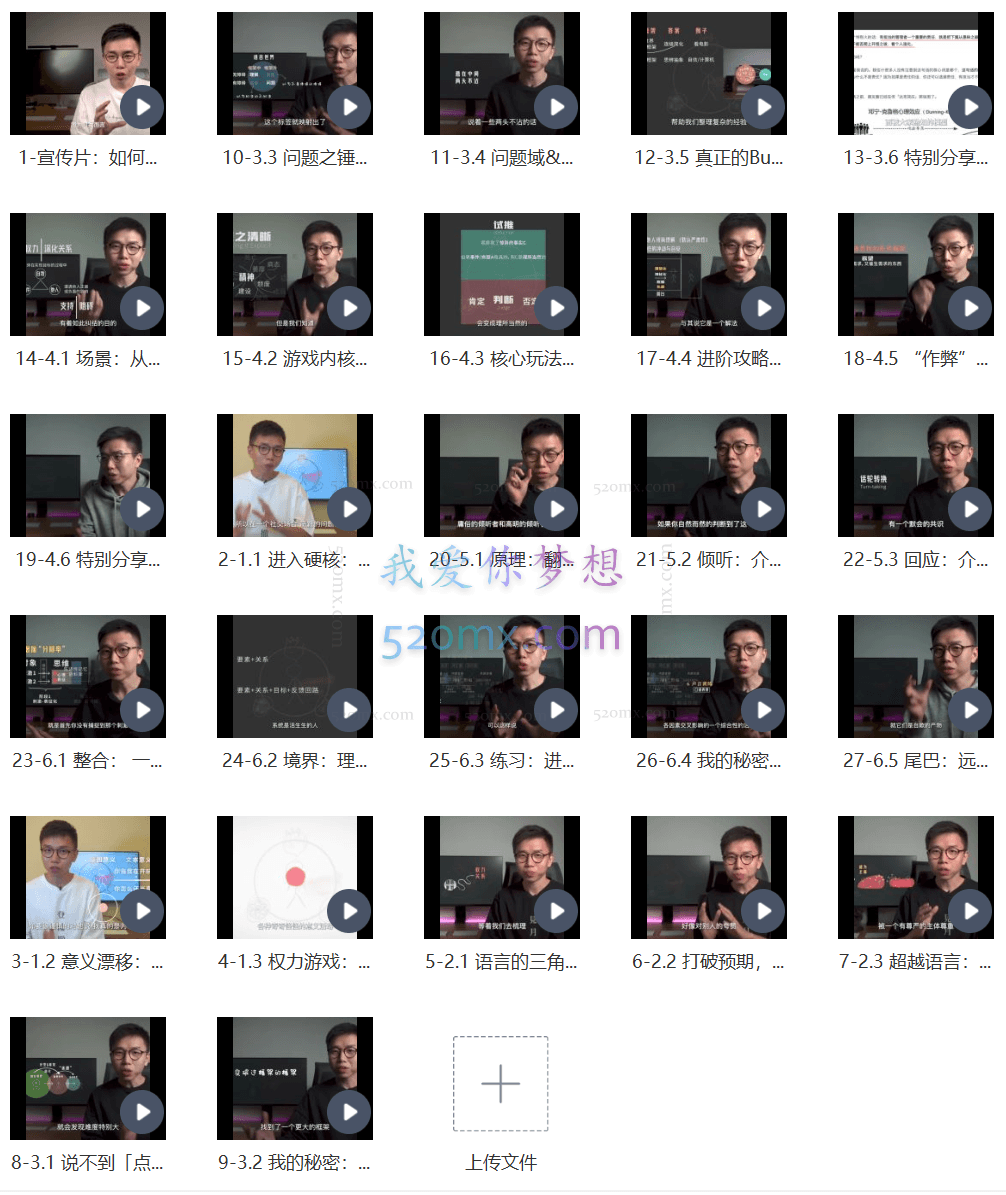This screenshot has width=1006, height=1195.
Task: Select the 22-5.3 回应 video thumbnail
Action: pyautogui.click(x=915, y=475)
